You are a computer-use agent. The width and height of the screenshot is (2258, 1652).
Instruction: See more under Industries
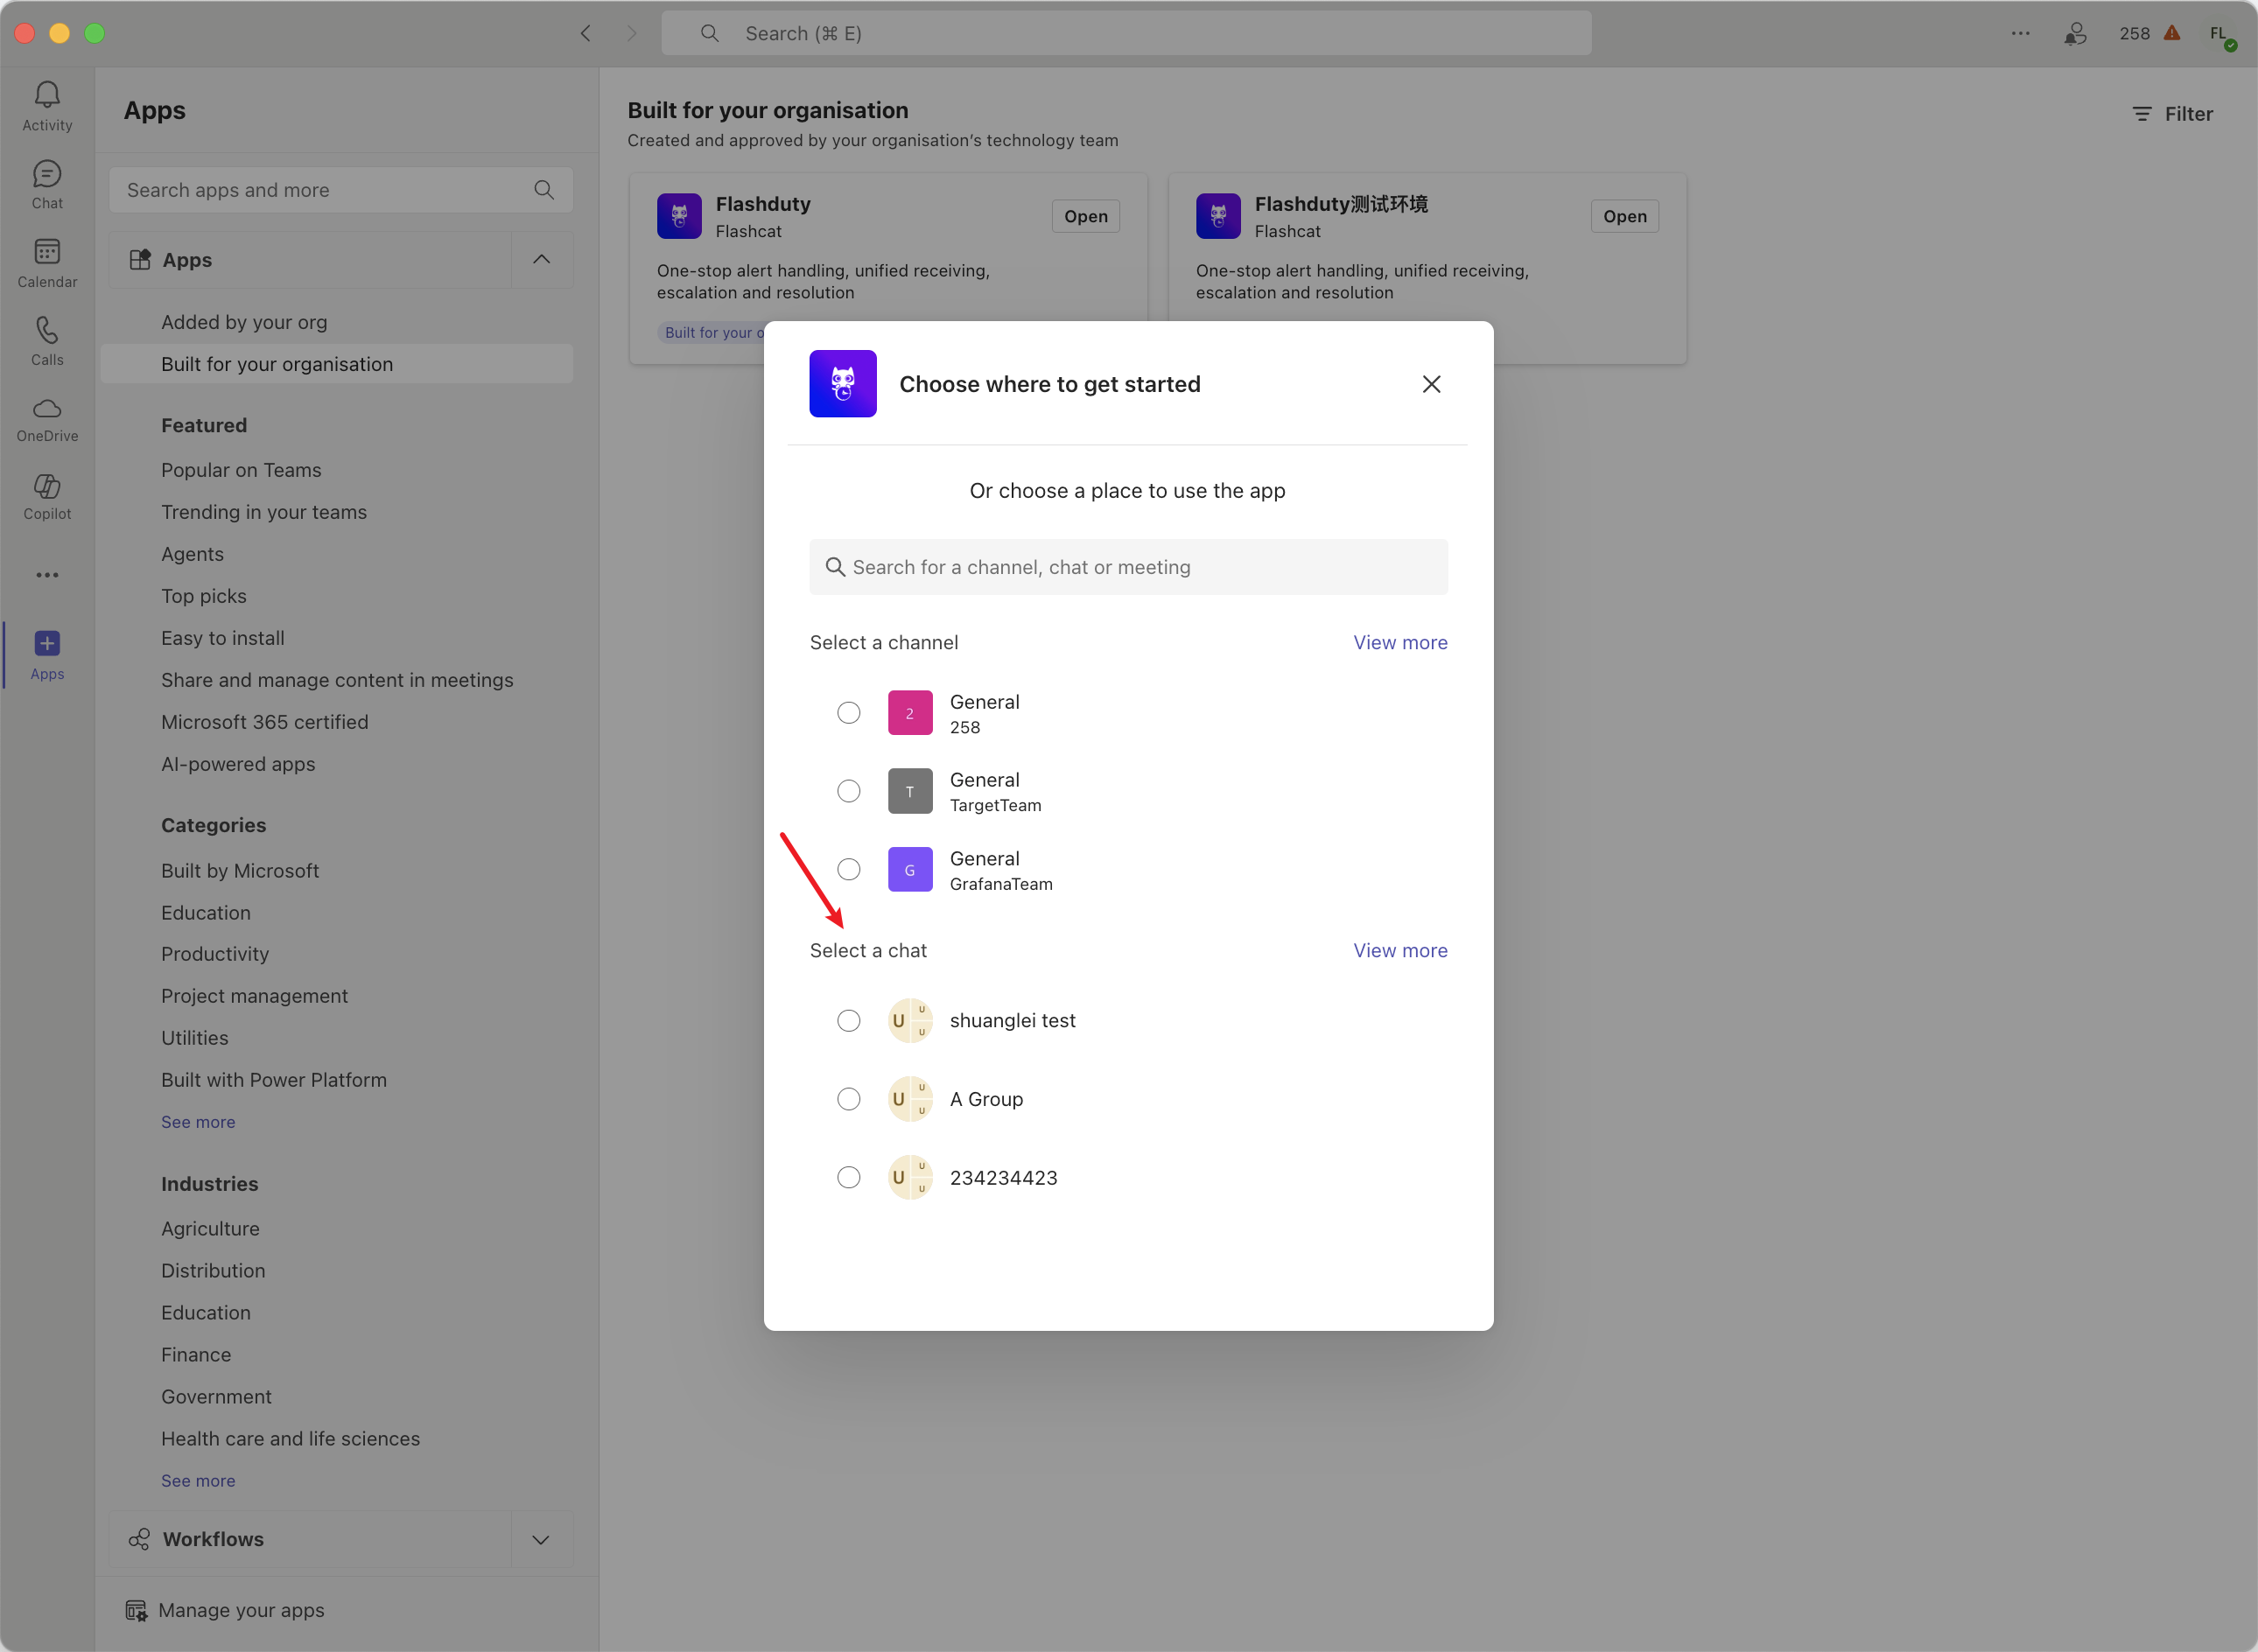click(198, 1481)
